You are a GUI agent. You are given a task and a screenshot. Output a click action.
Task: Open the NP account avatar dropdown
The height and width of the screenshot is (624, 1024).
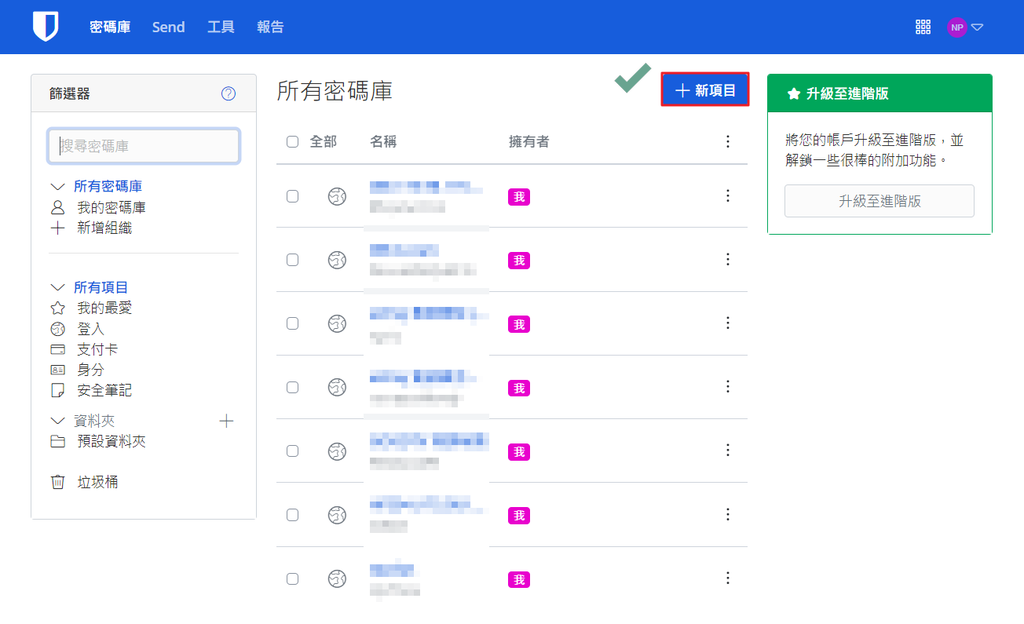pyautogui.click(x=966, y=27)
